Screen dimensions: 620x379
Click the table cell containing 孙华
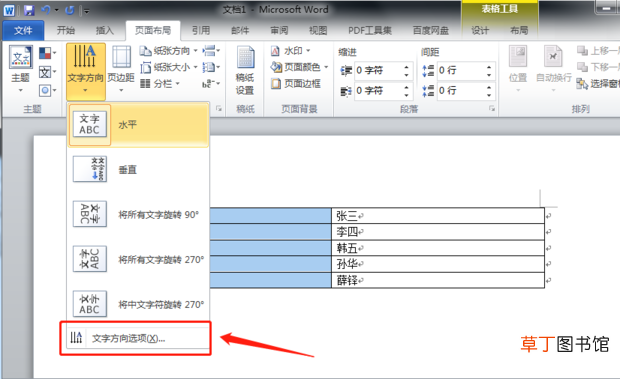point(438,264)
